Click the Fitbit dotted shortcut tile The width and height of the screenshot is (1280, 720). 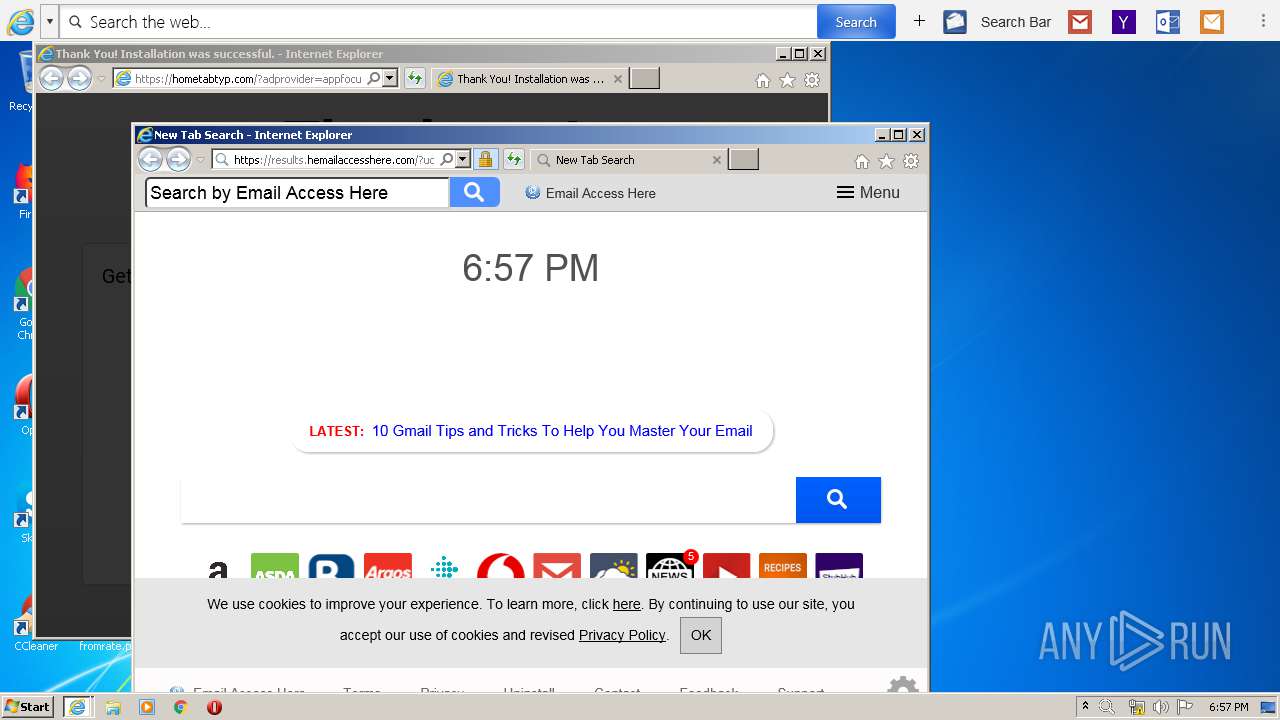coord(444,566)
